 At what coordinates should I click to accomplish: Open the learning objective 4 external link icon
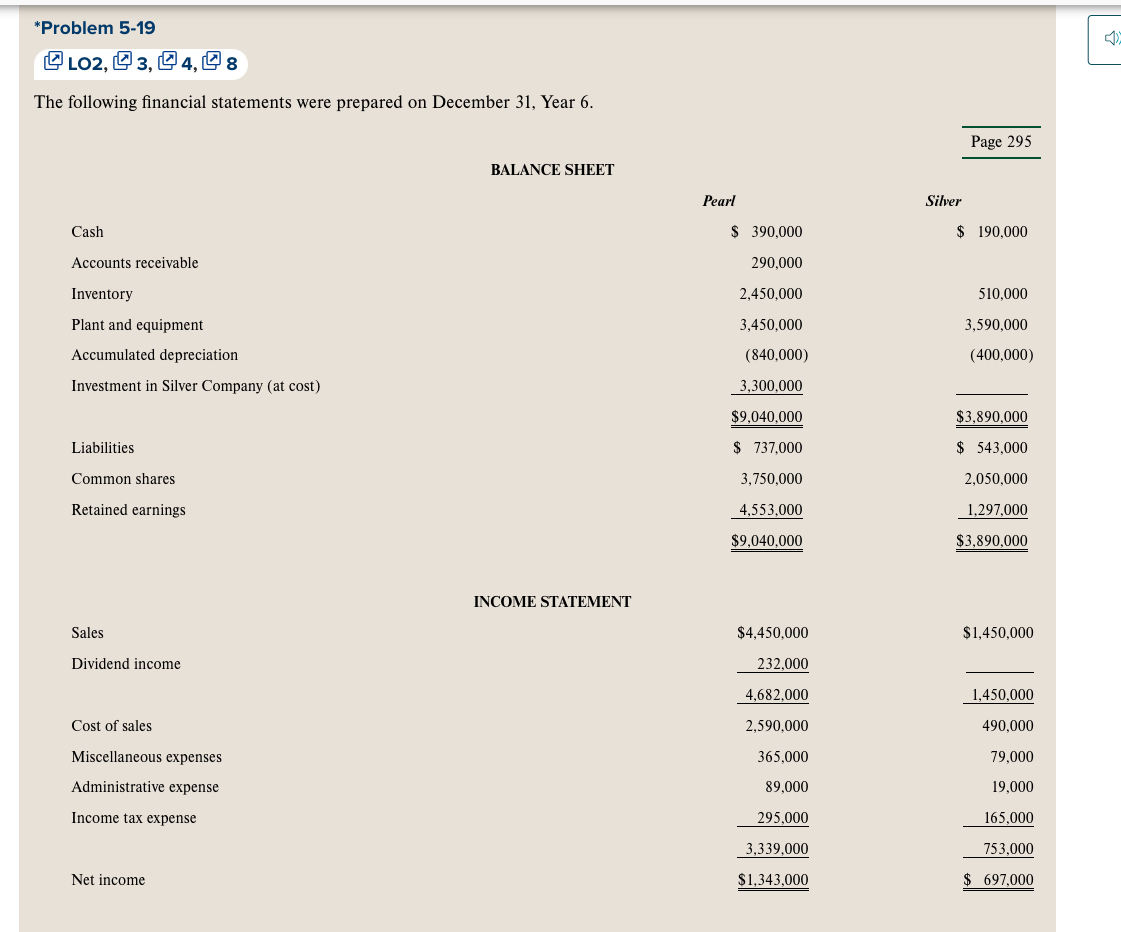pyautogui.click(x=167, y=62)
